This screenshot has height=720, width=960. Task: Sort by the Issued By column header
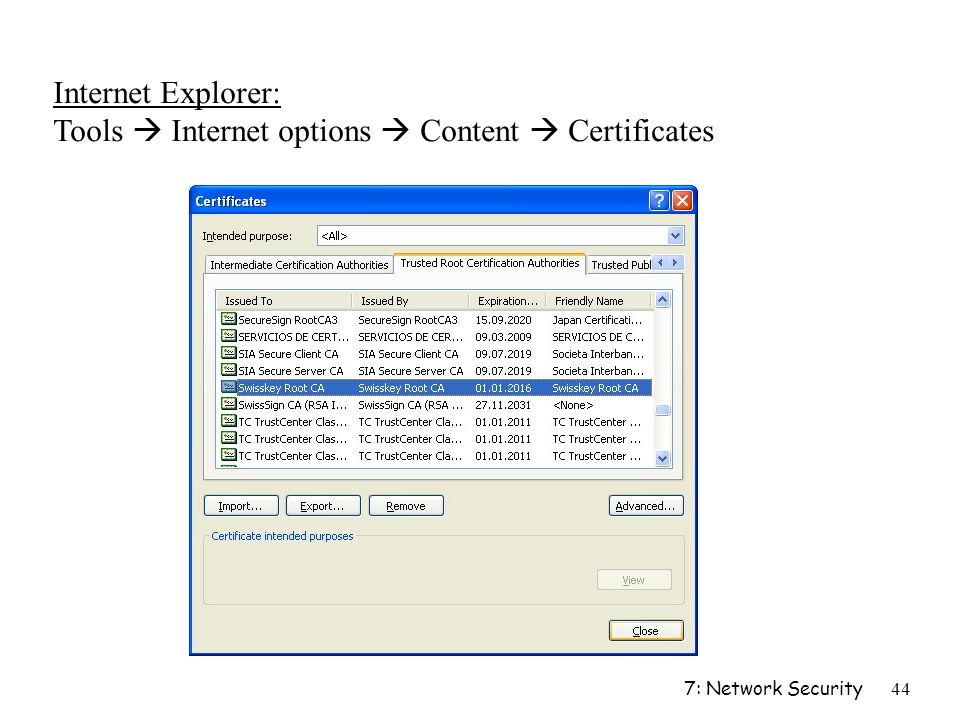[410, 301]
